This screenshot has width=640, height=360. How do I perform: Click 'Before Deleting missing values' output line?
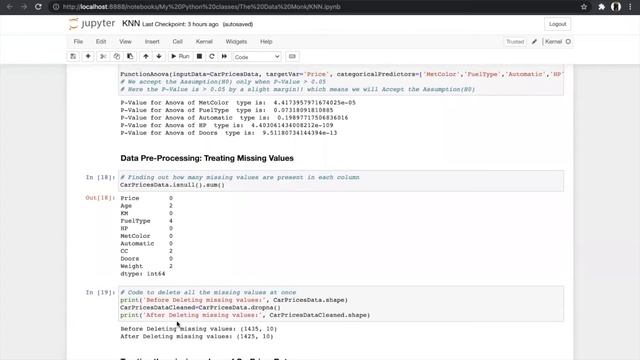198,329
